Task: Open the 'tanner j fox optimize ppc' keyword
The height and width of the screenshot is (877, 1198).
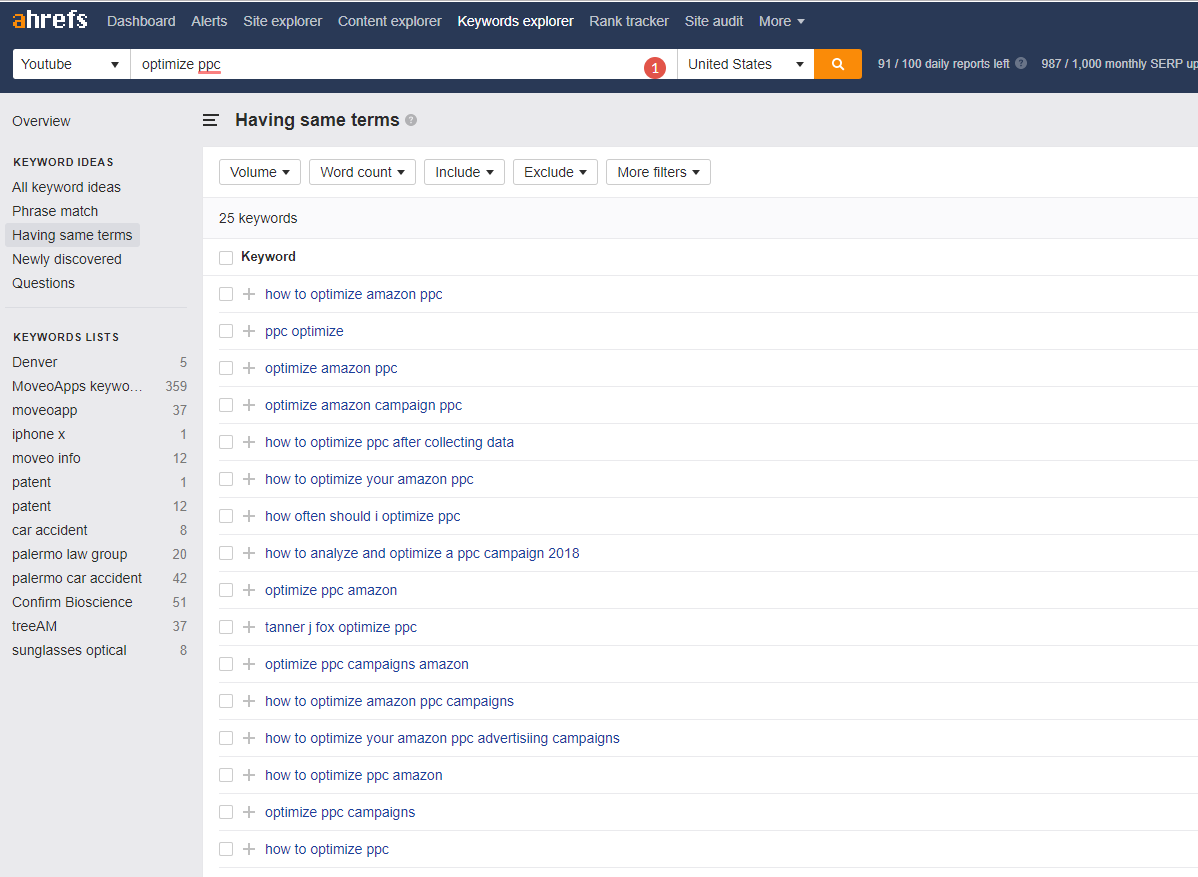Action: click(x=340, y=627)
